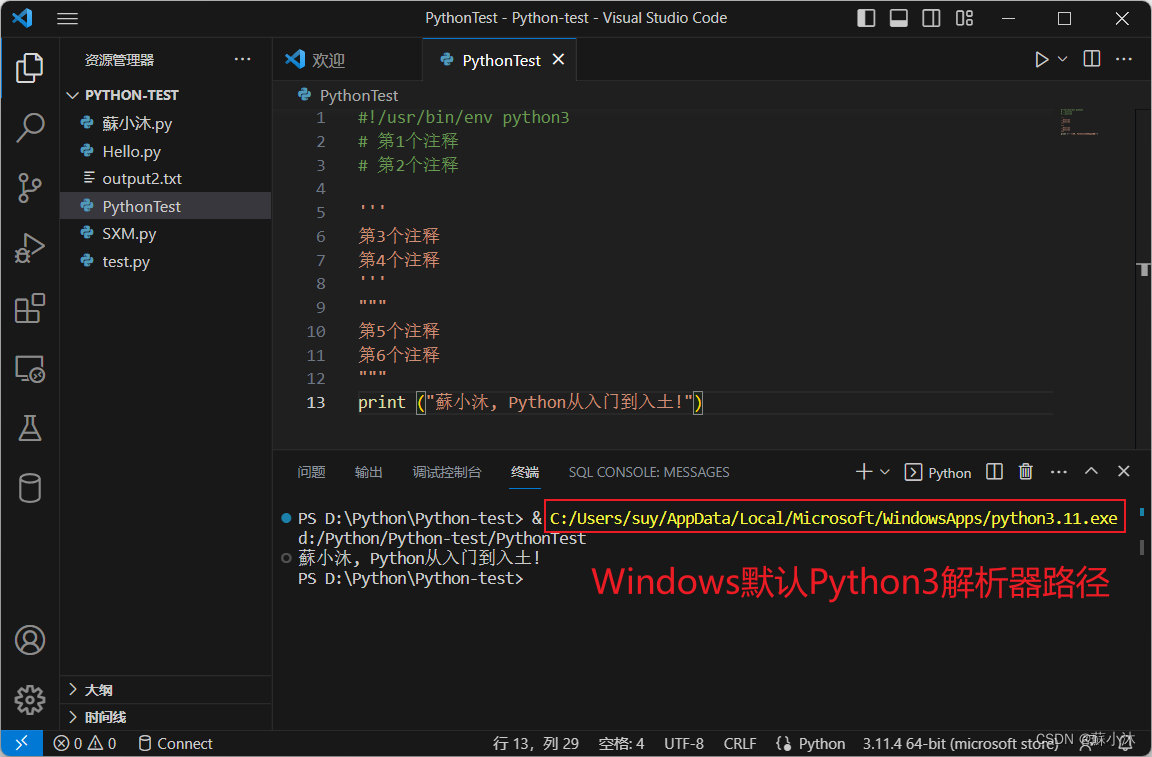Viewport: 1152px width, 757px height.
Task: Maximize the panel with the up chevron
Action: (1091, 471)
